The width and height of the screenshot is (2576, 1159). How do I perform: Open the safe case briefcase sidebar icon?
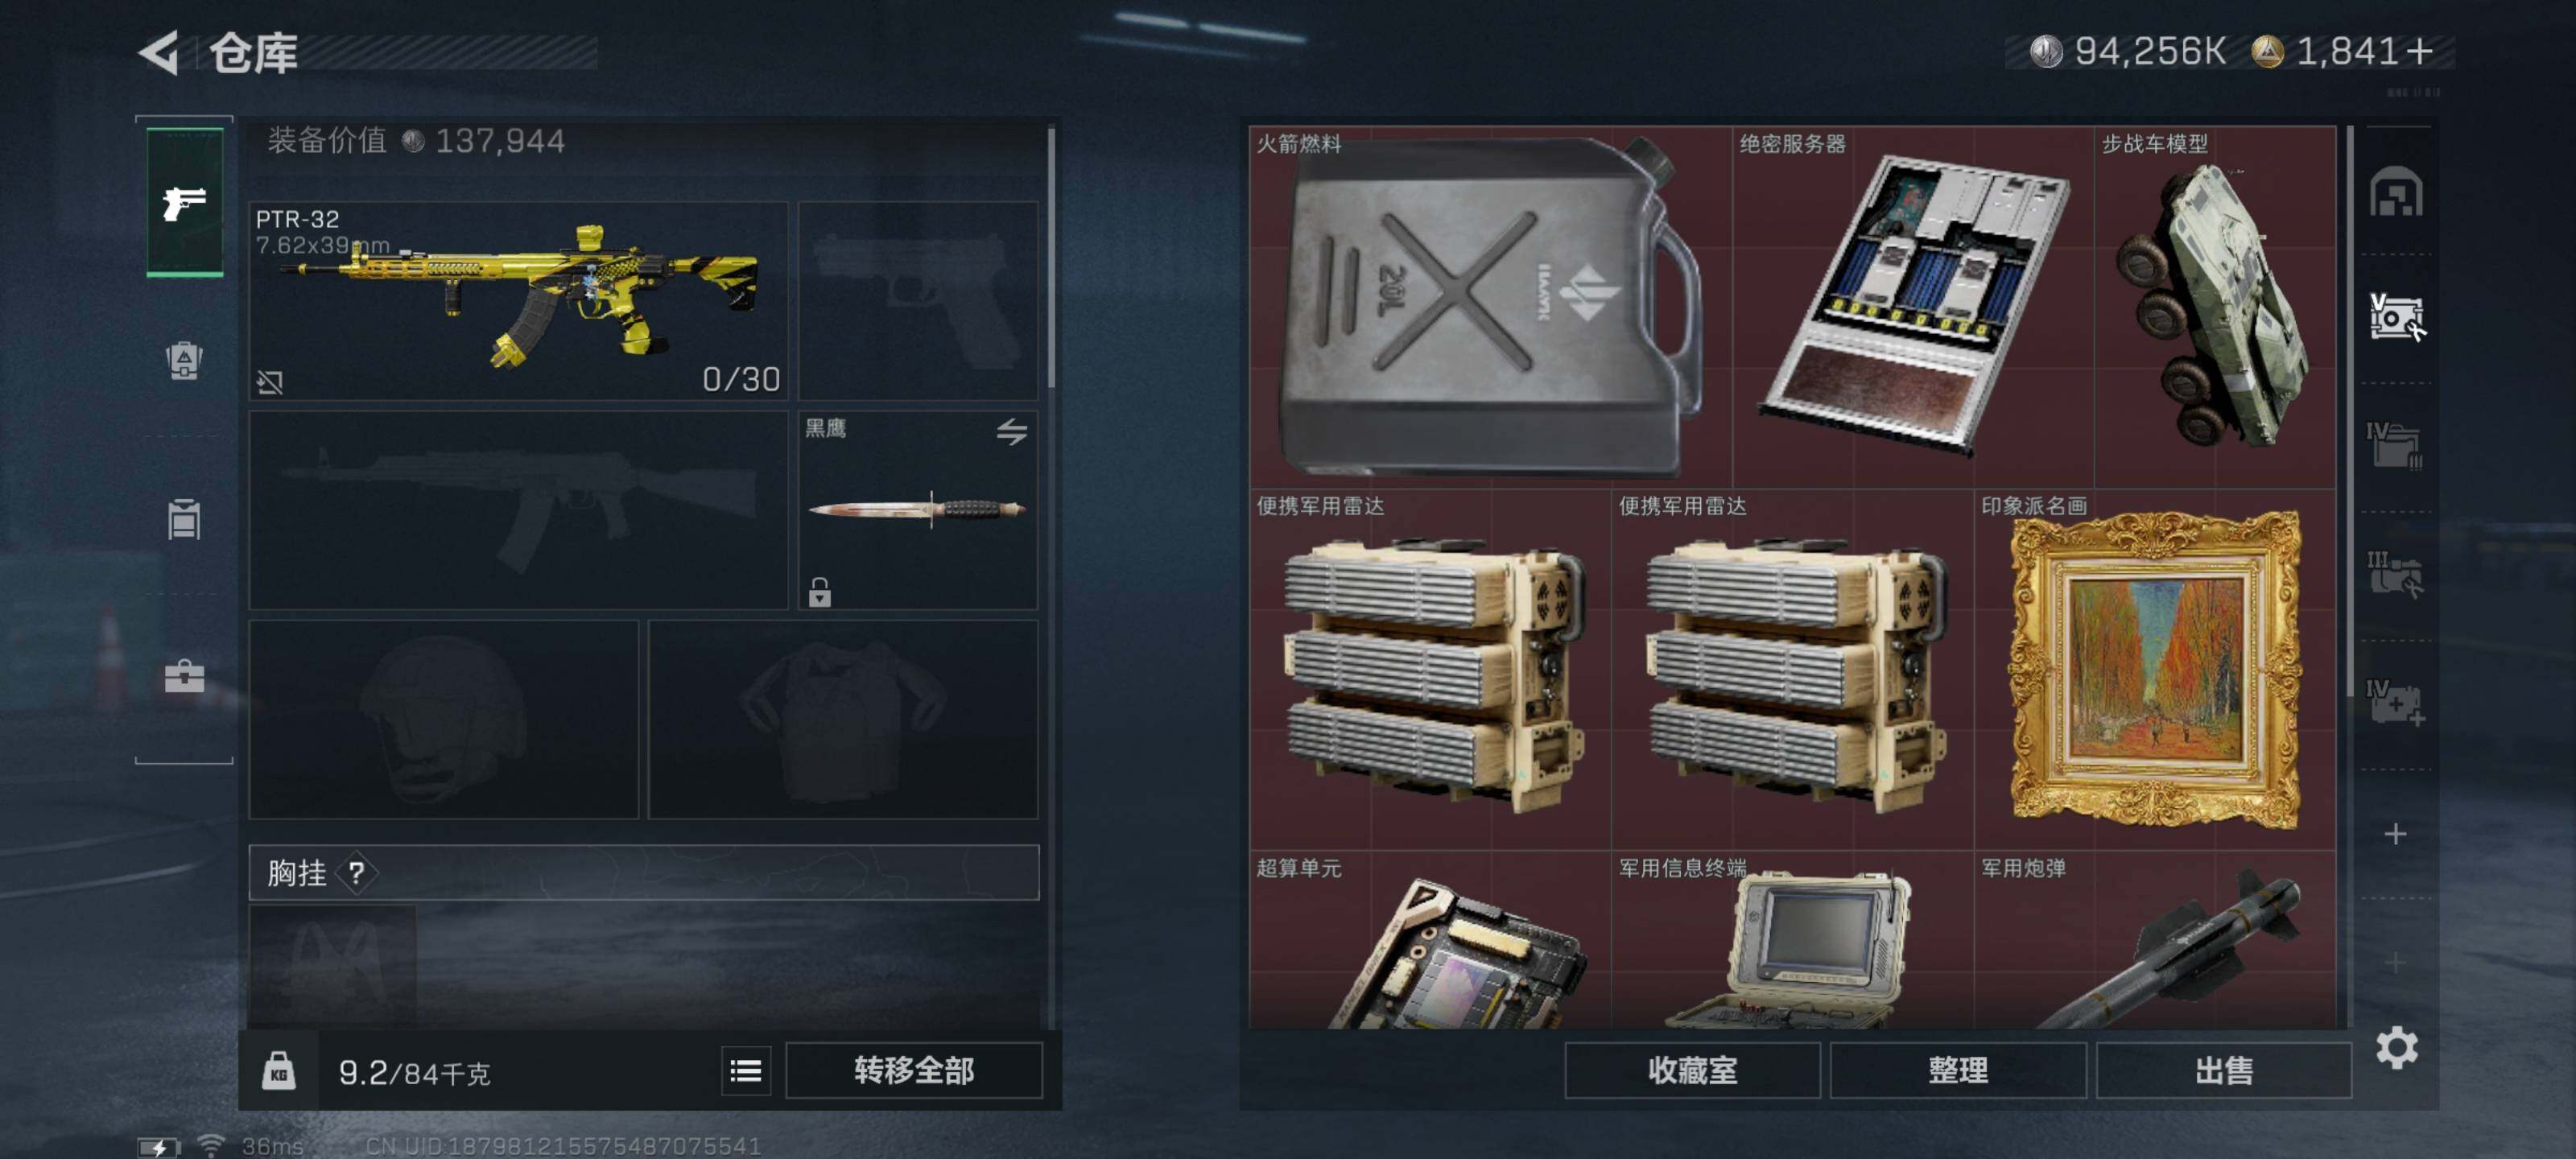(184, 677)
